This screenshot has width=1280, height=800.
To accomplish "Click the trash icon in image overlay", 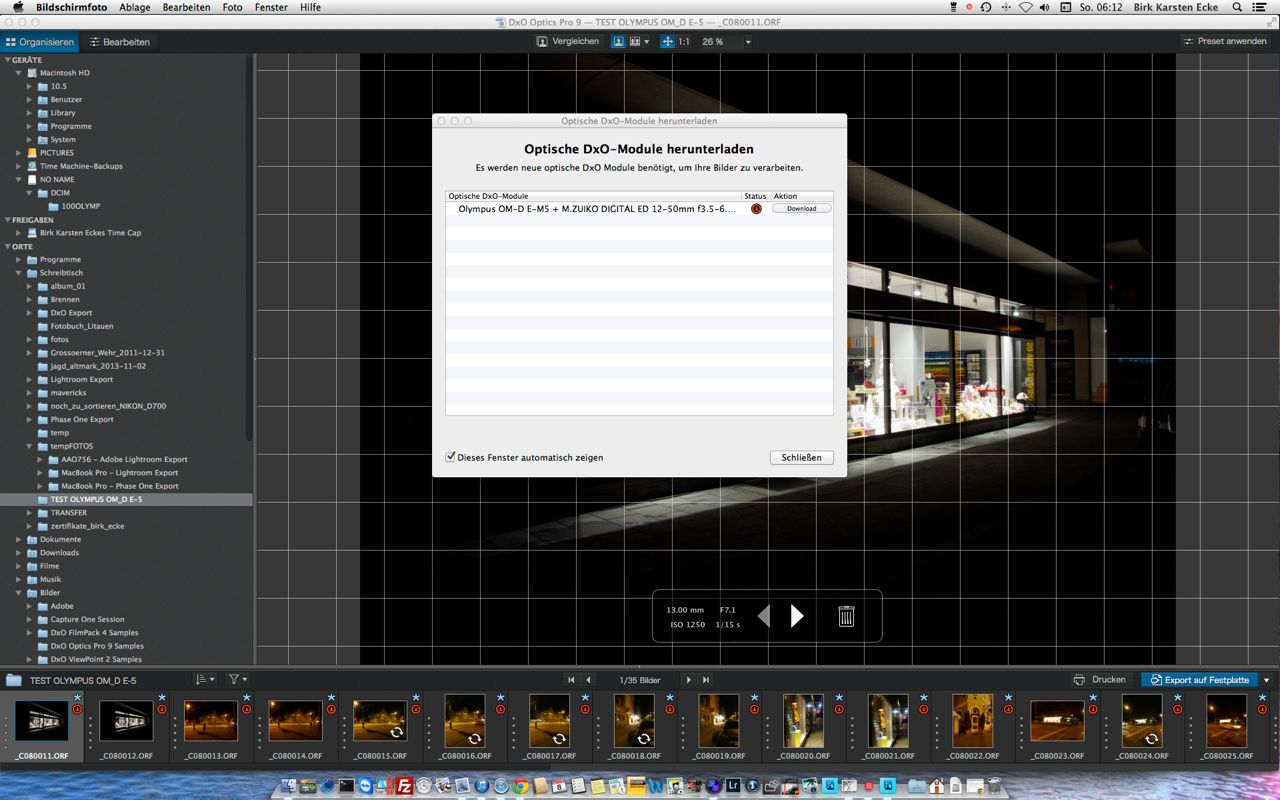I will pyautogui.click(x=846, y=616).
